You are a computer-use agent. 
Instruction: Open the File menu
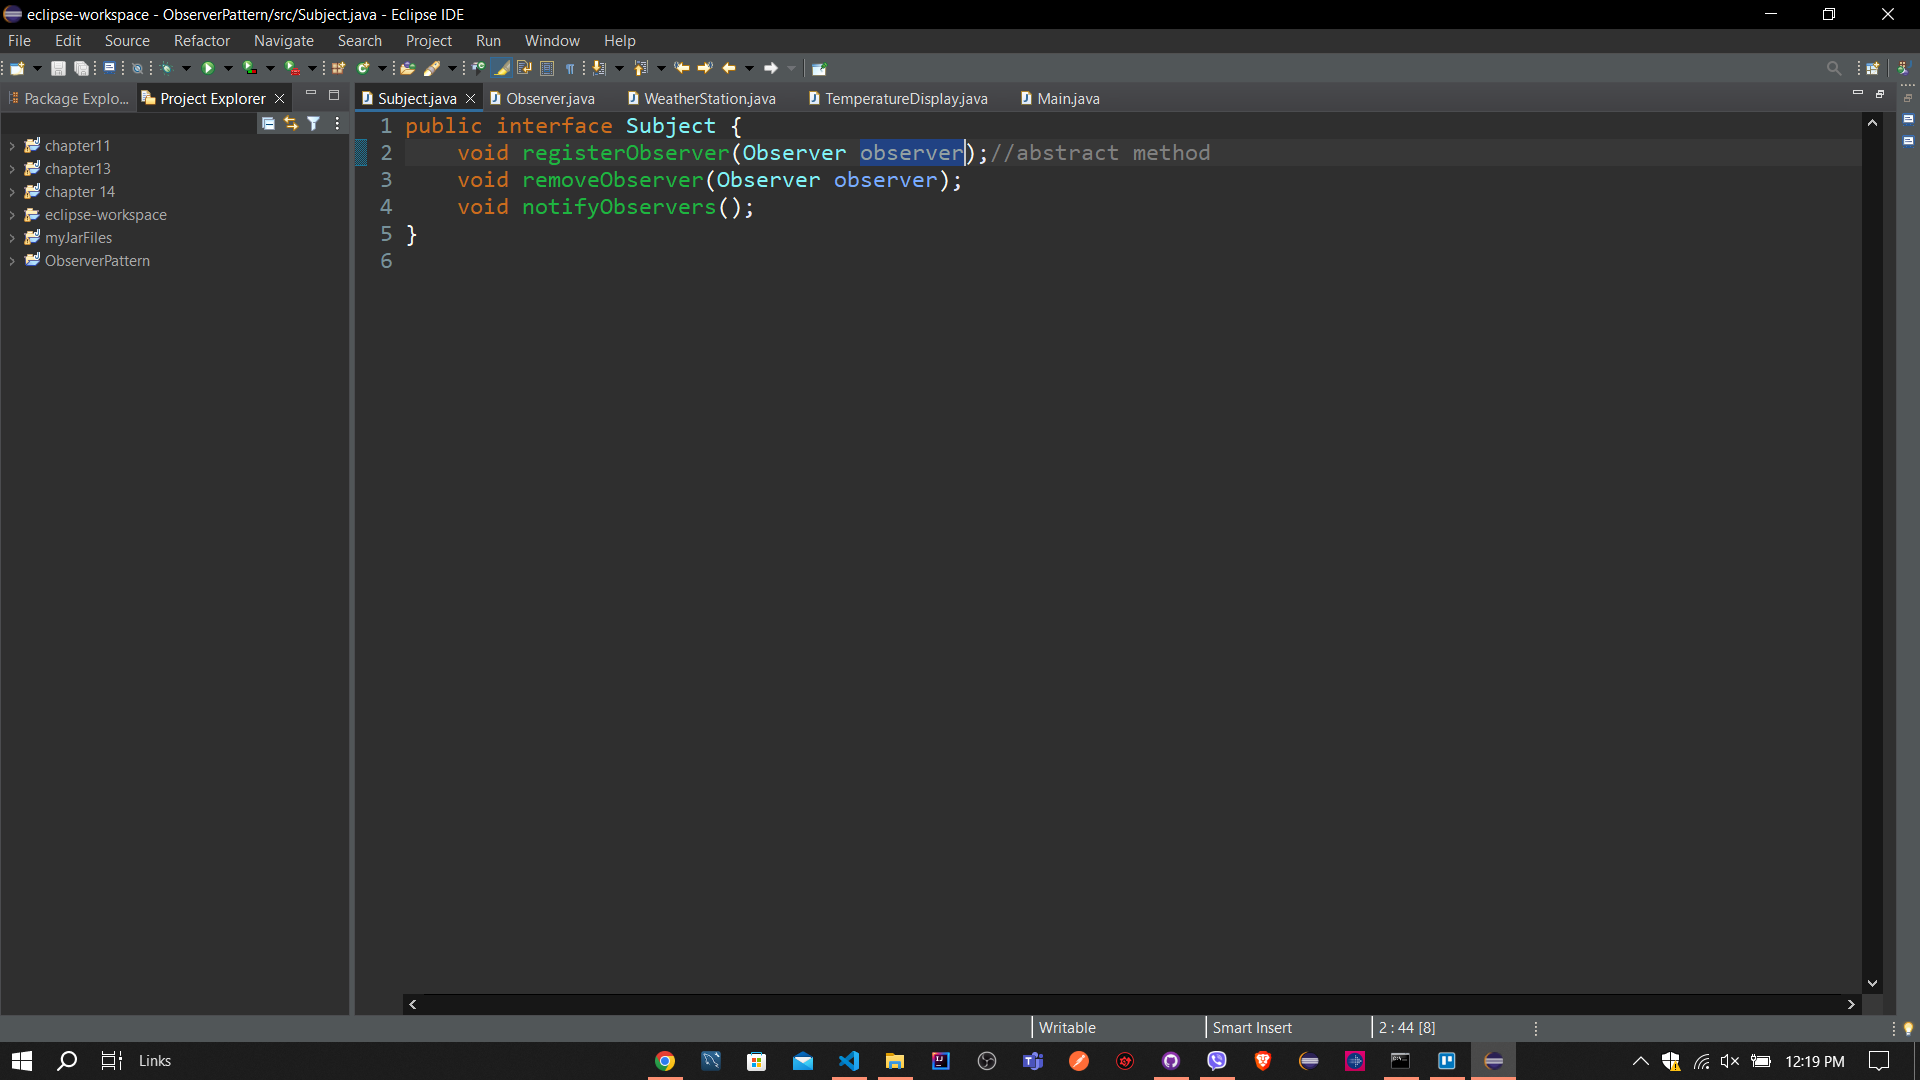tap(19, 41)
